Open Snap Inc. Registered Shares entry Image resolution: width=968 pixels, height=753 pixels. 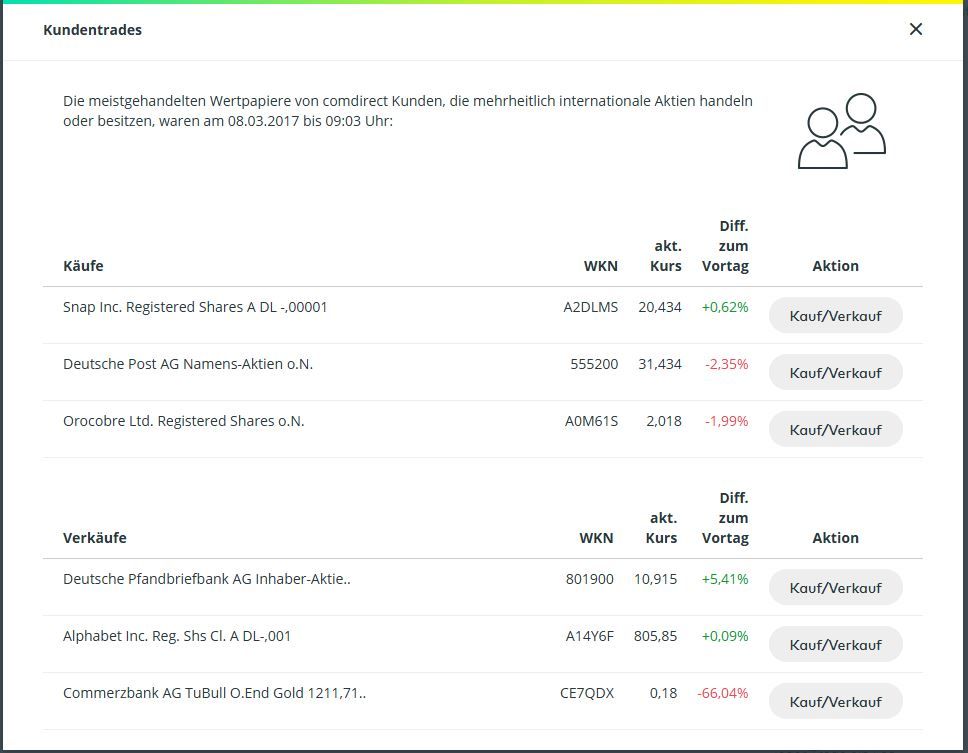tap(195, 307)
